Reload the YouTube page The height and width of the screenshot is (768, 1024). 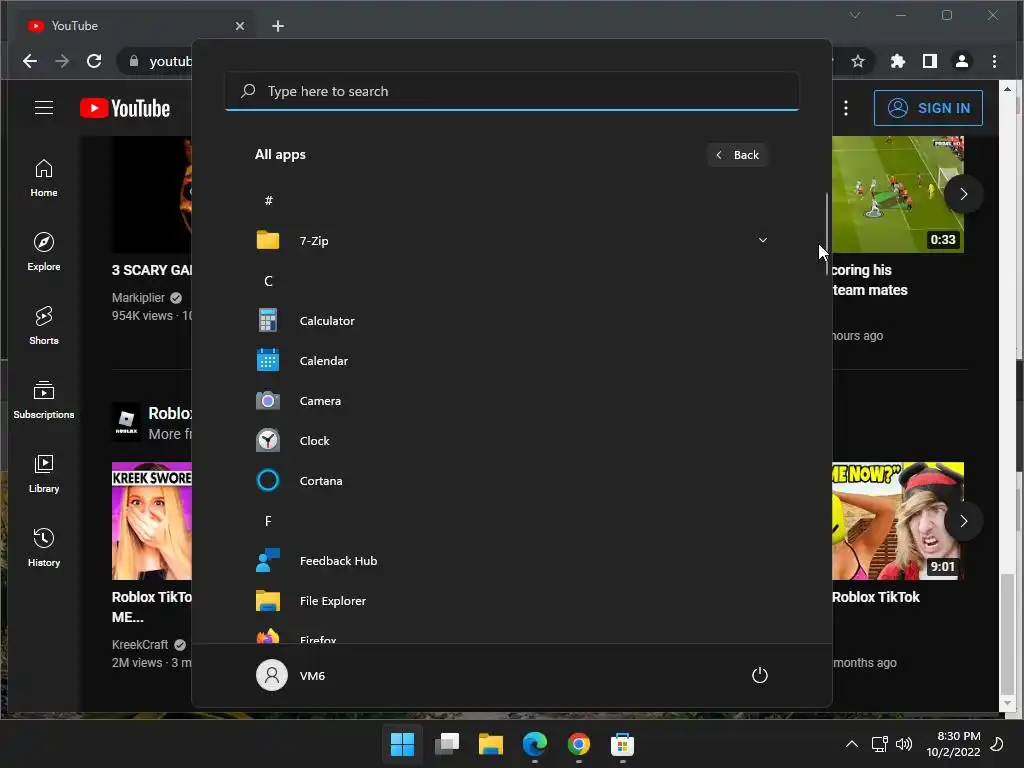[94, 61]
